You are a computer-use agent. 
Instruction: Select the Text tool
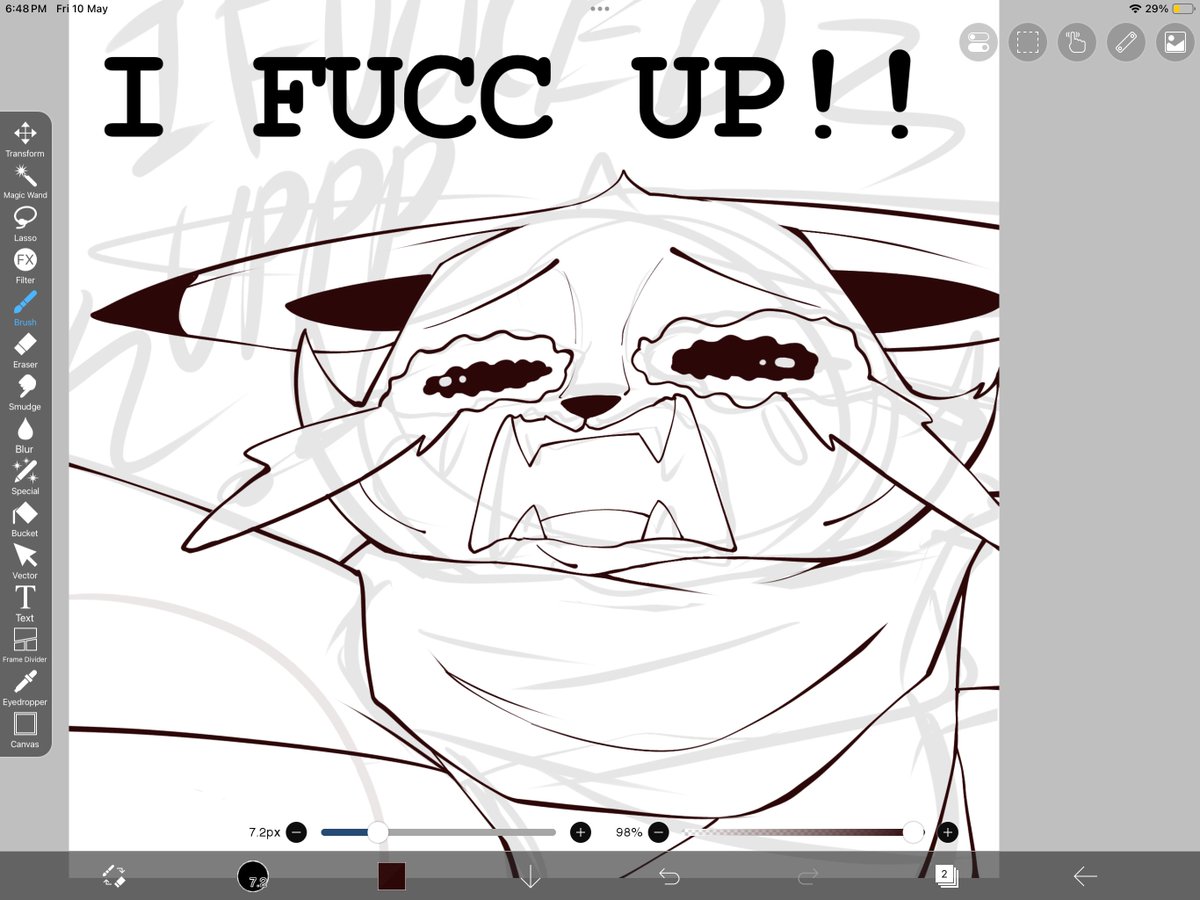click(25, 603)
